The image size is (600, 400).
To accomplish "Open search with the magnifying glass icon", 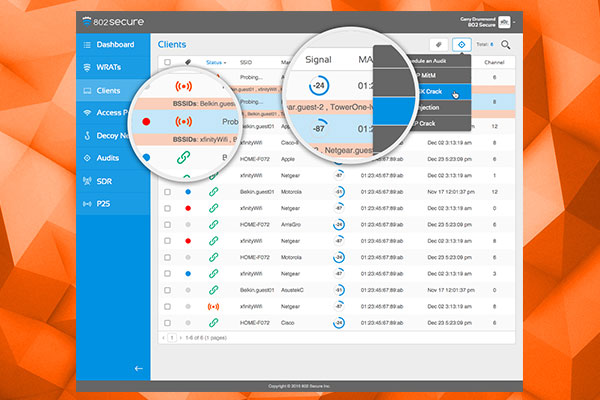I will tap(506, 45).
